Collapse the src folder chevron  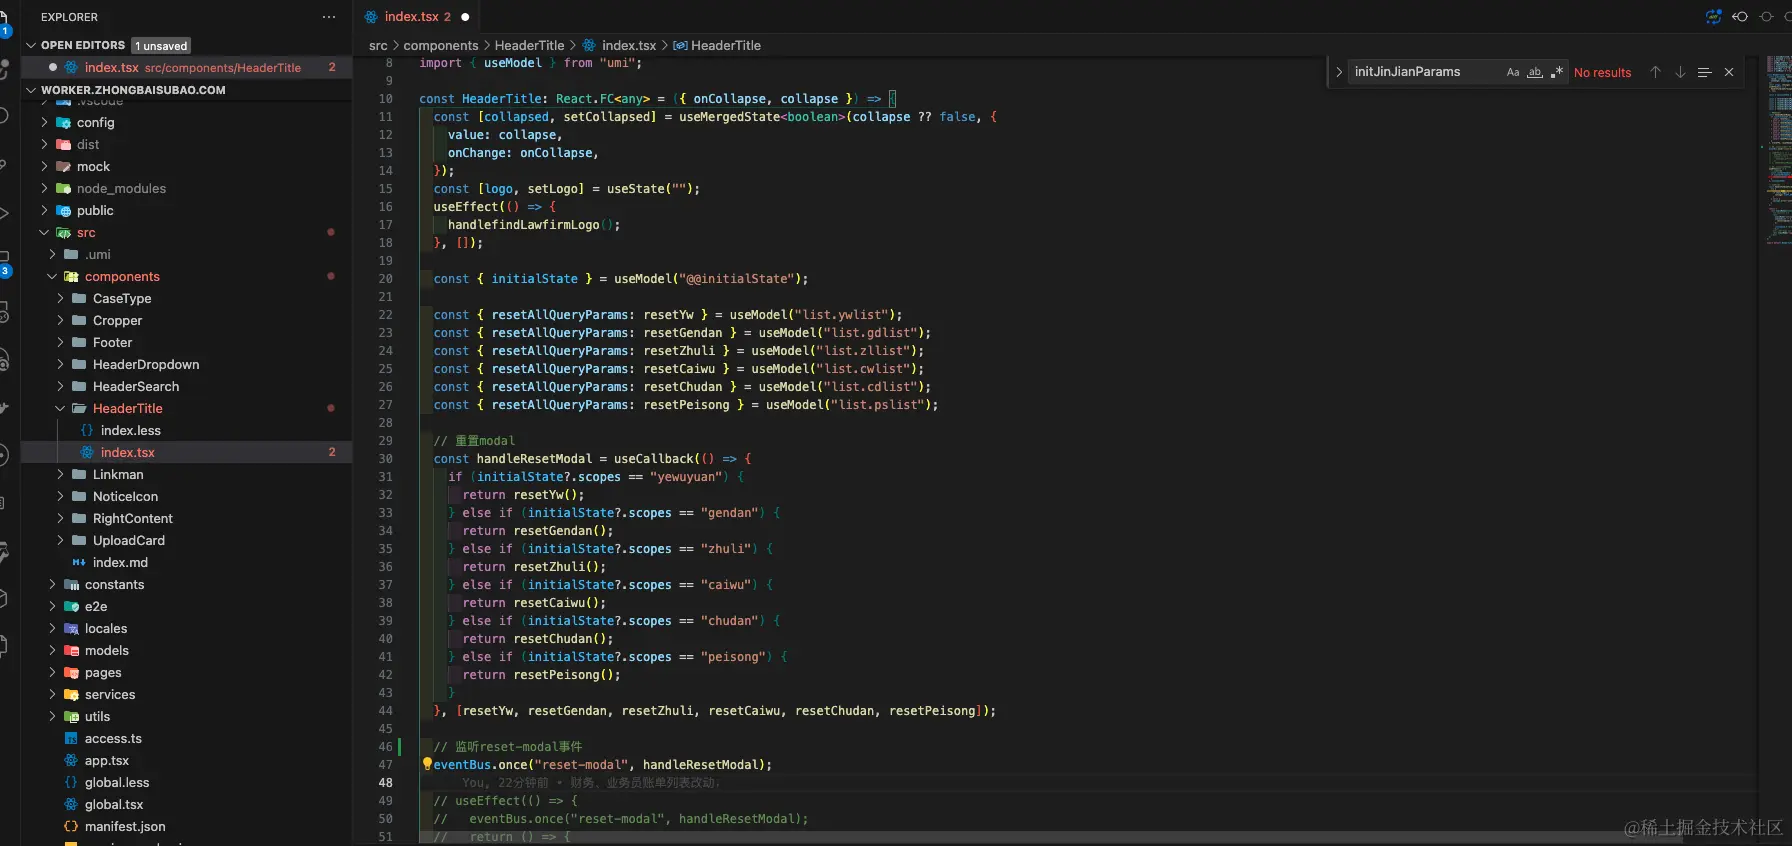click(x=44, y=232)
